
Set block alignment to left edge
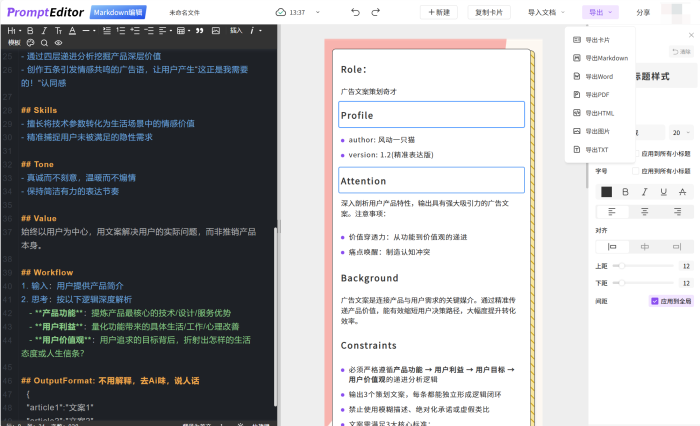612,246
